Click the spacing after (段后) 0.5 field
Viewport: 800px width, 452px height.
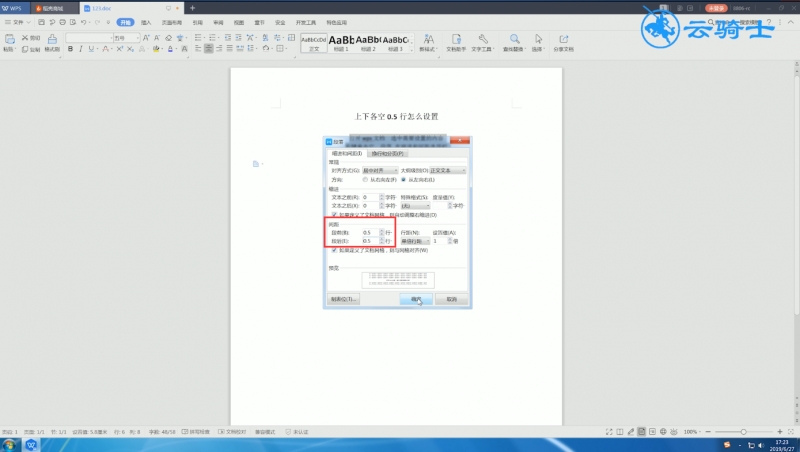[x=370, y=241]
